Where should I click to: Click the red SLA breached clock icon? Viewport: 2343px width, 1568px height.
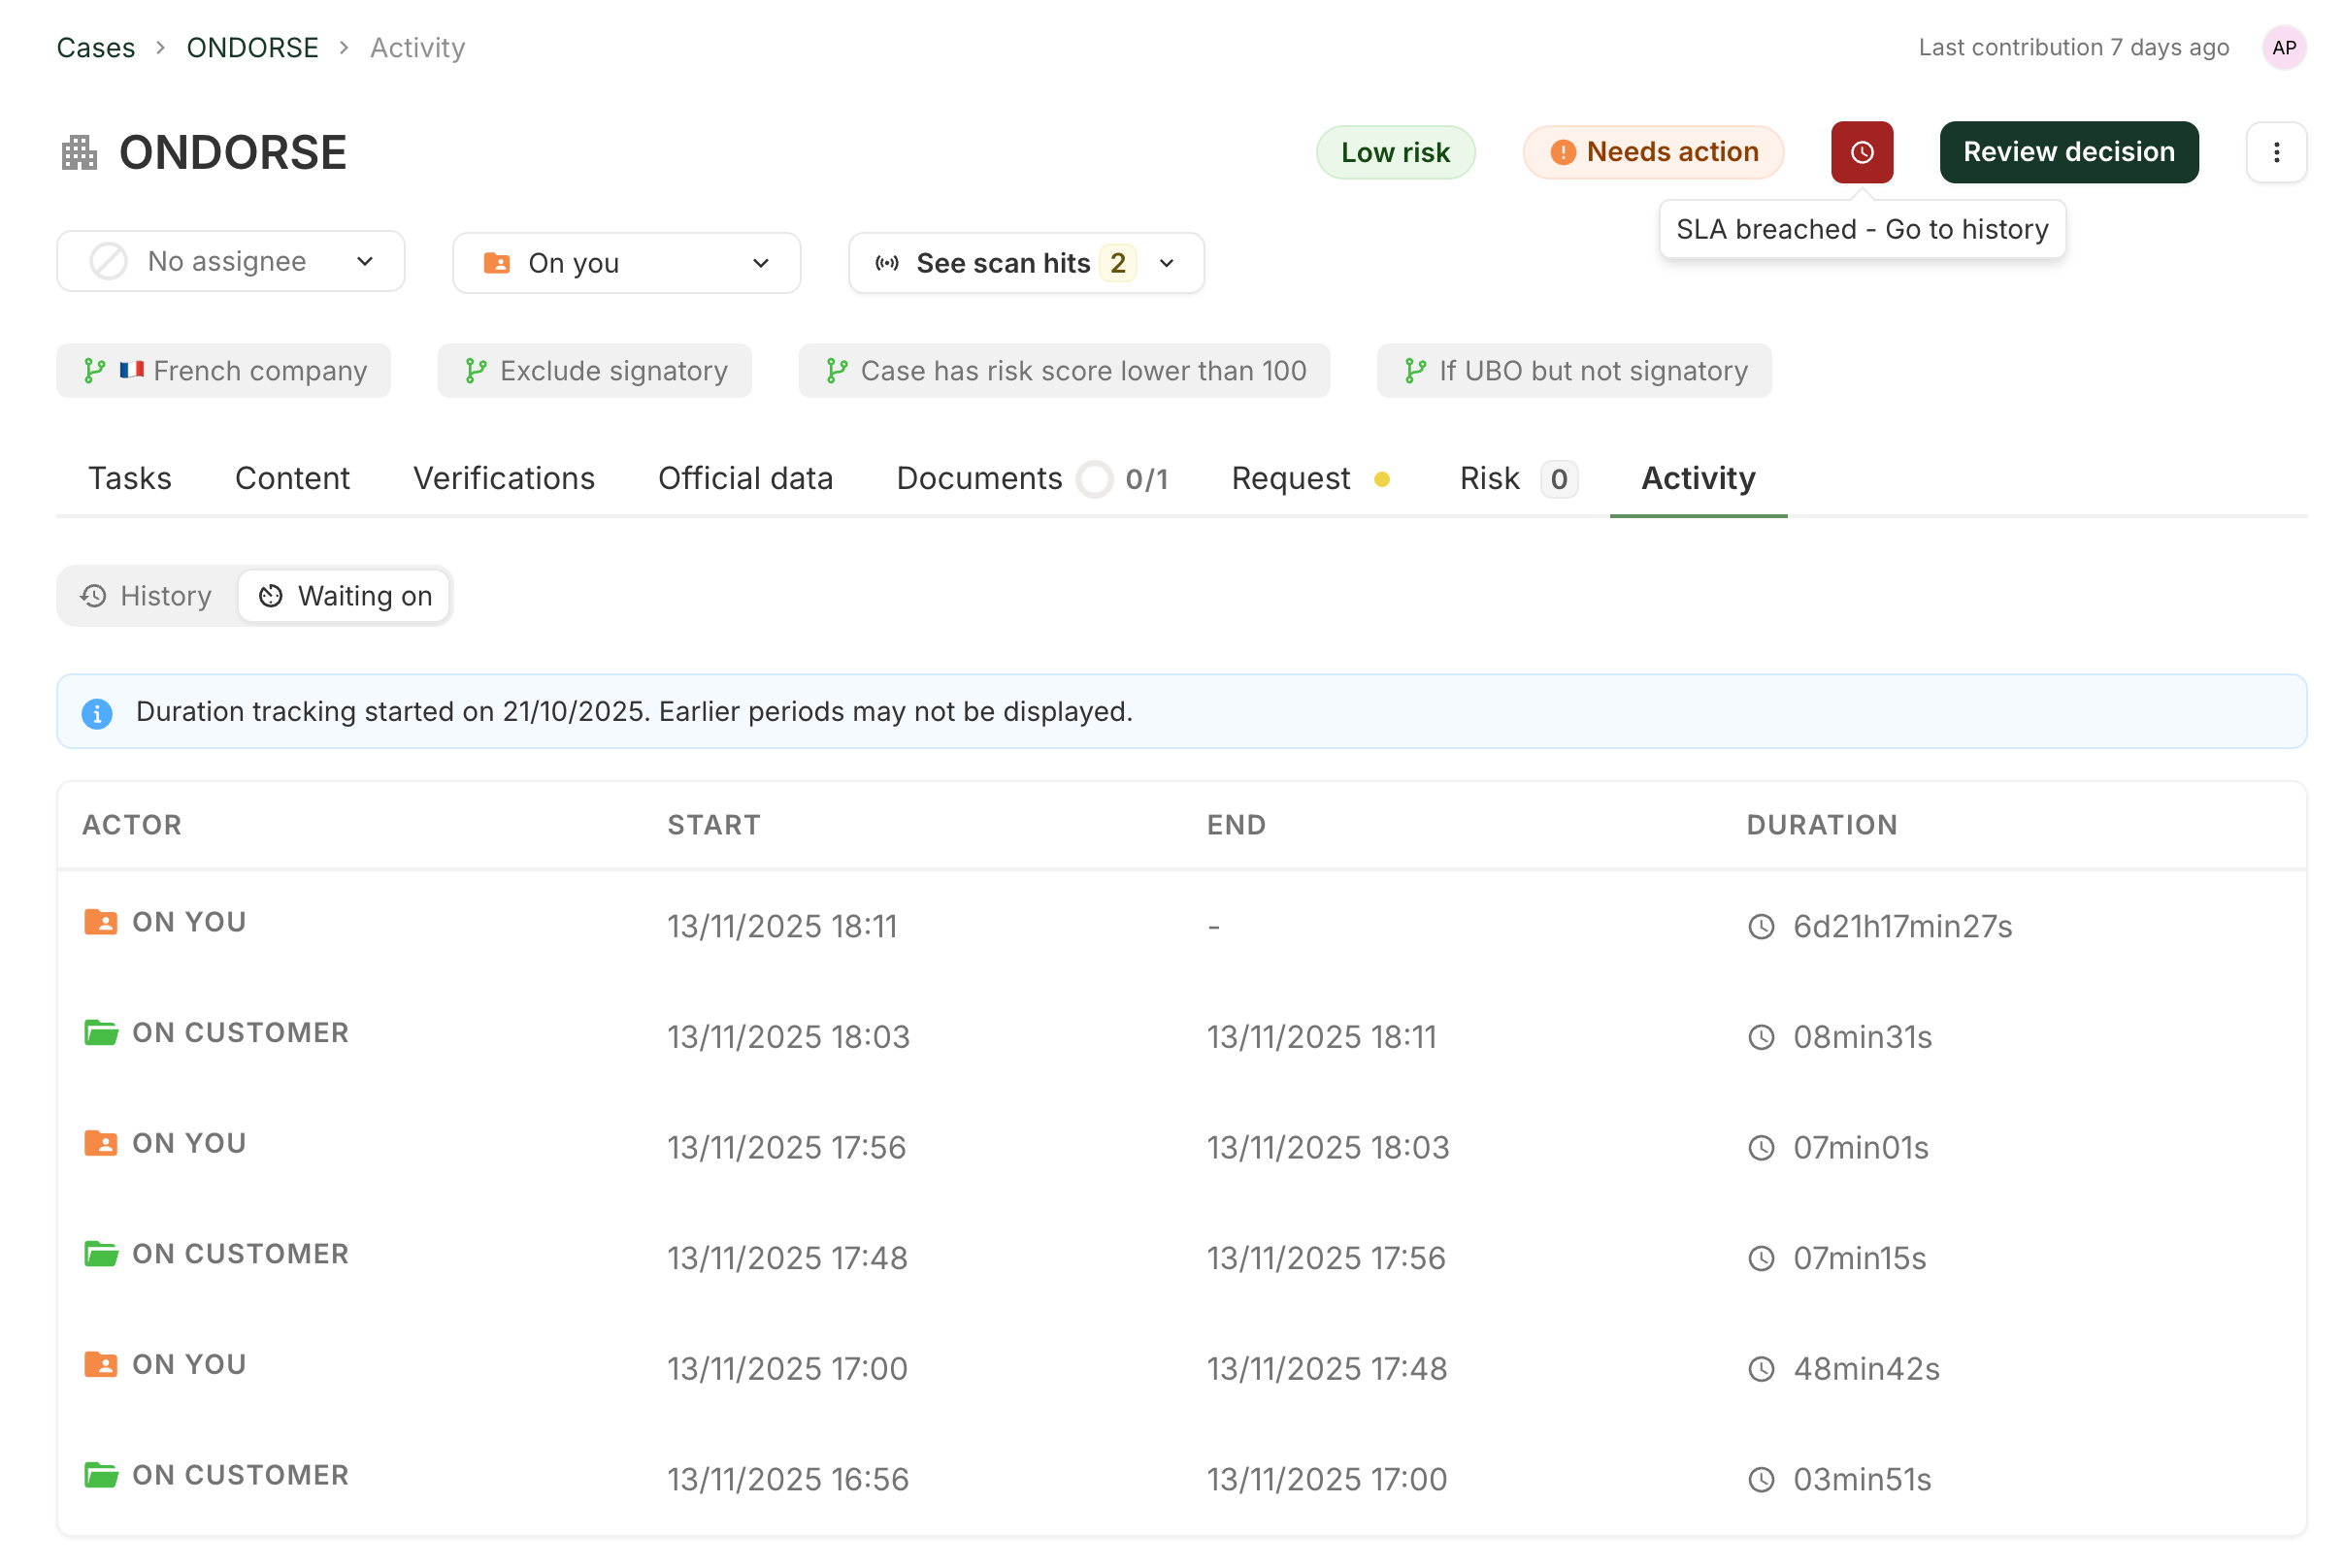point(1861,152)
